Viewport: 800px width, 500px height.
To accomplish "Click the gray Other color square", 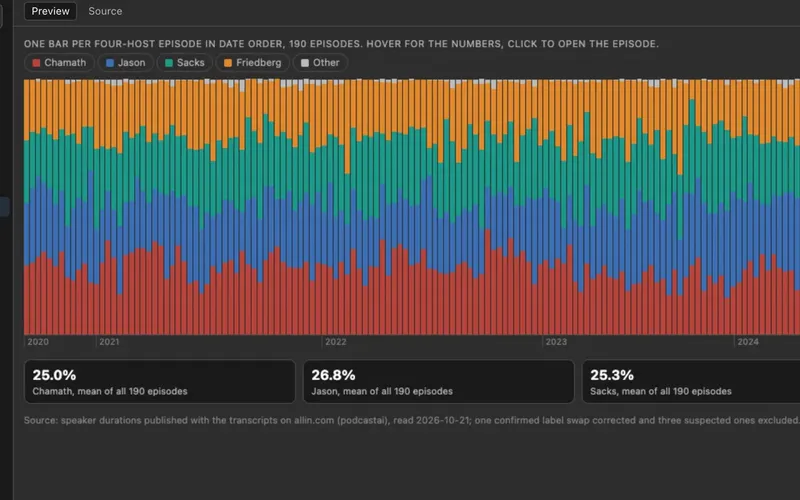I will (305, 63).
